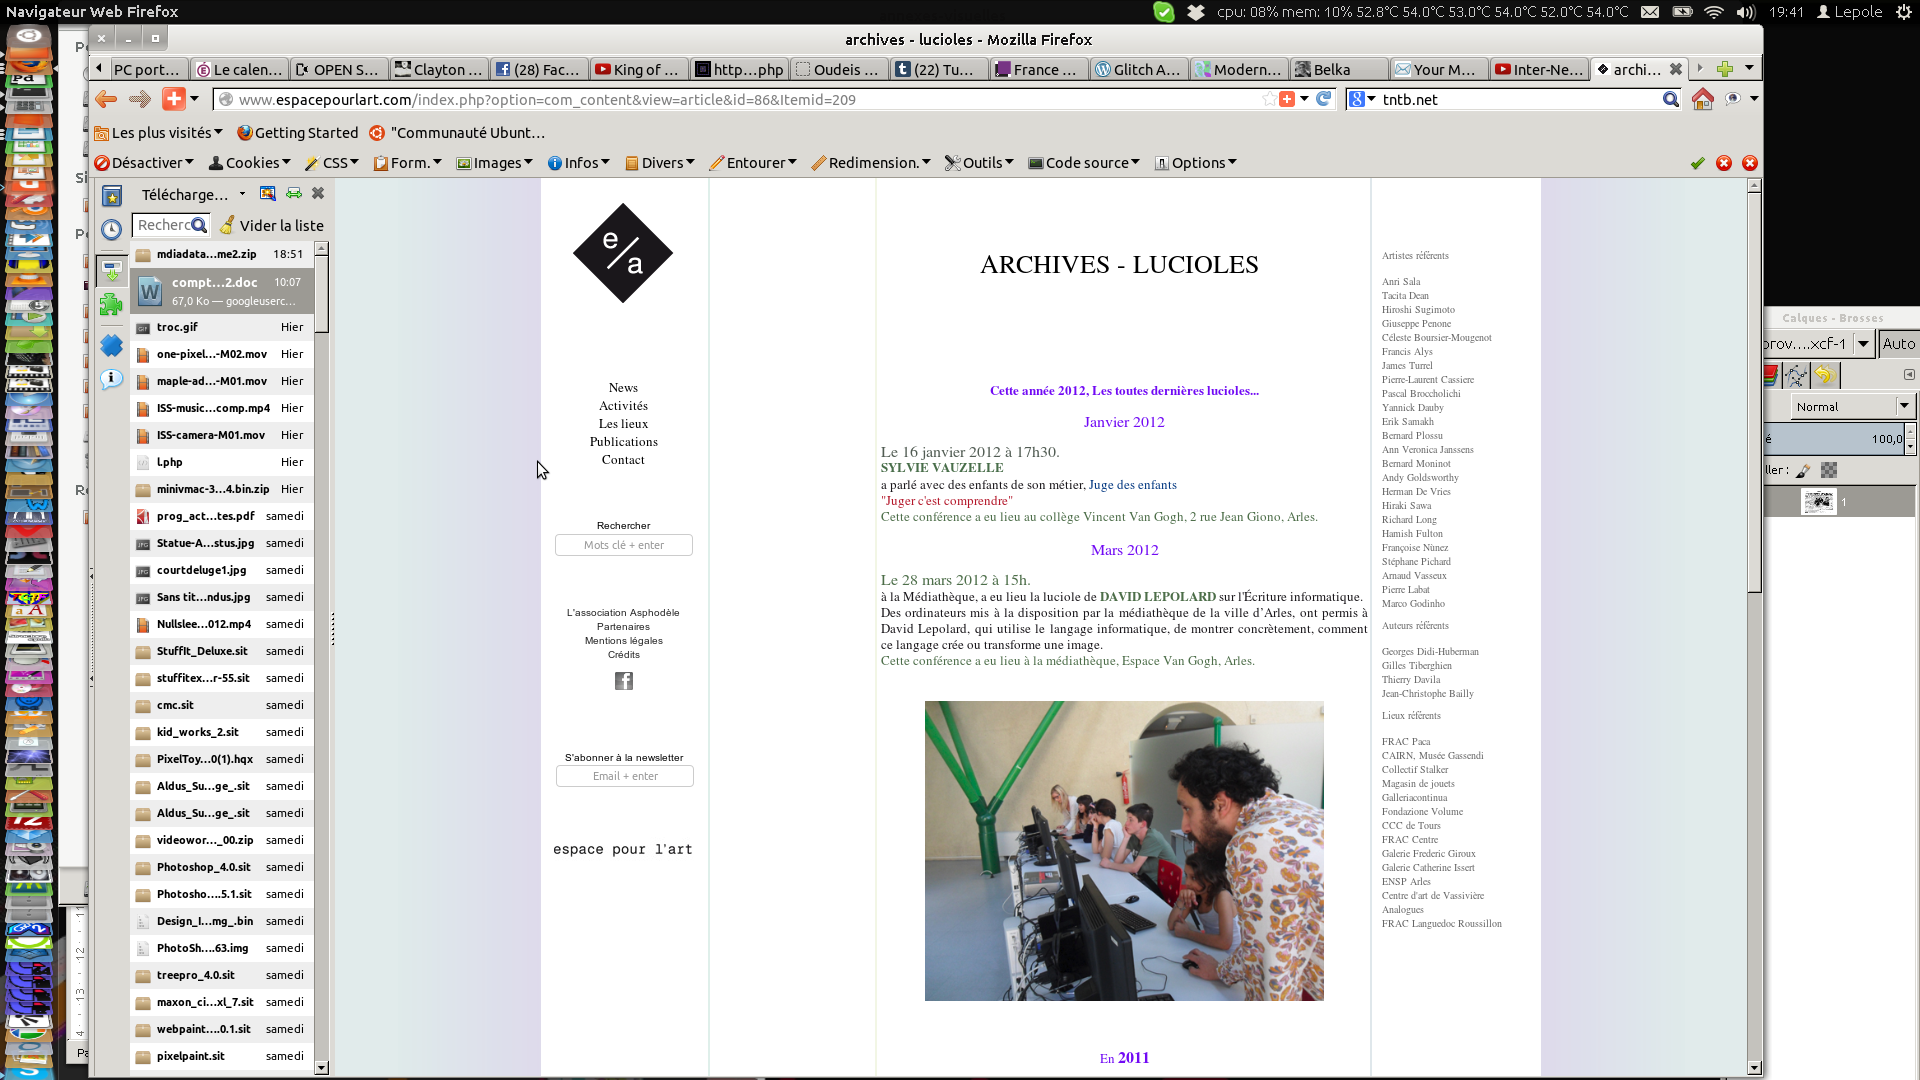1920x1080 pixels.
Task: Click the Facebook icon on the web page
Action: click(623, 681)
